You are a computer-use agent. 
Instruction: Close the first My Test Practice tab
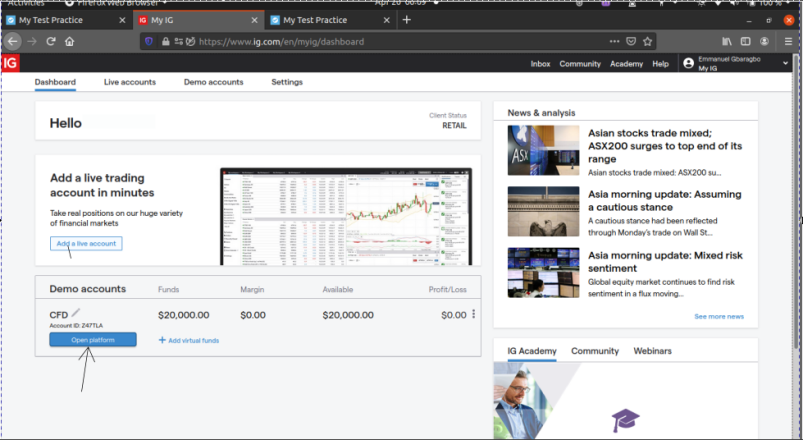pyautogui.click(x=122, y=20)
